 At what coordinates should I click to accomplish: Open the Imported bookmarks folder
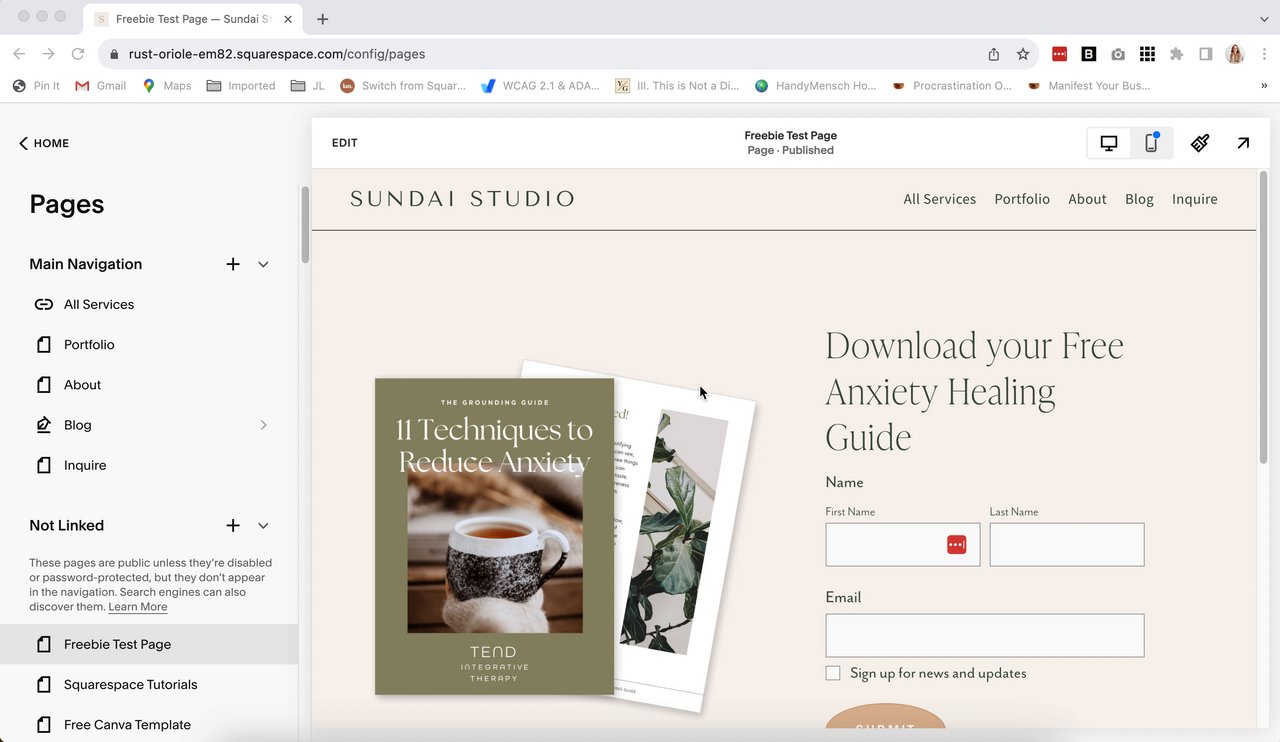[x=241, y=86]
